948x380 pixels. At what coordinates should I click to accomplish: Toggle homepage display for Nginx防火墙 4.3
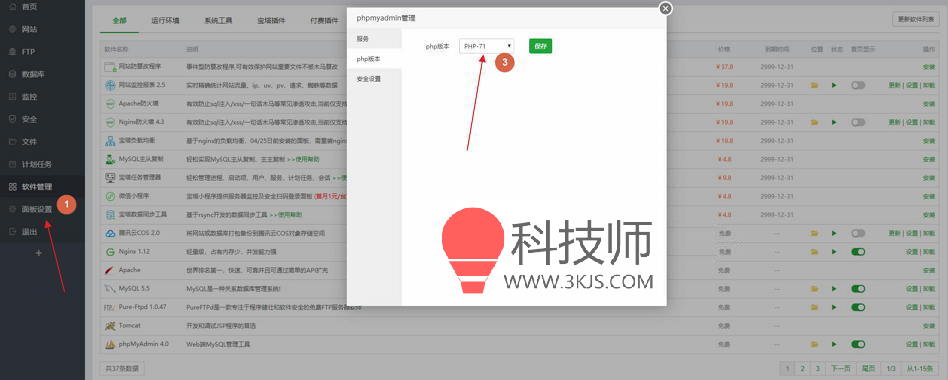tap(858, 122)
